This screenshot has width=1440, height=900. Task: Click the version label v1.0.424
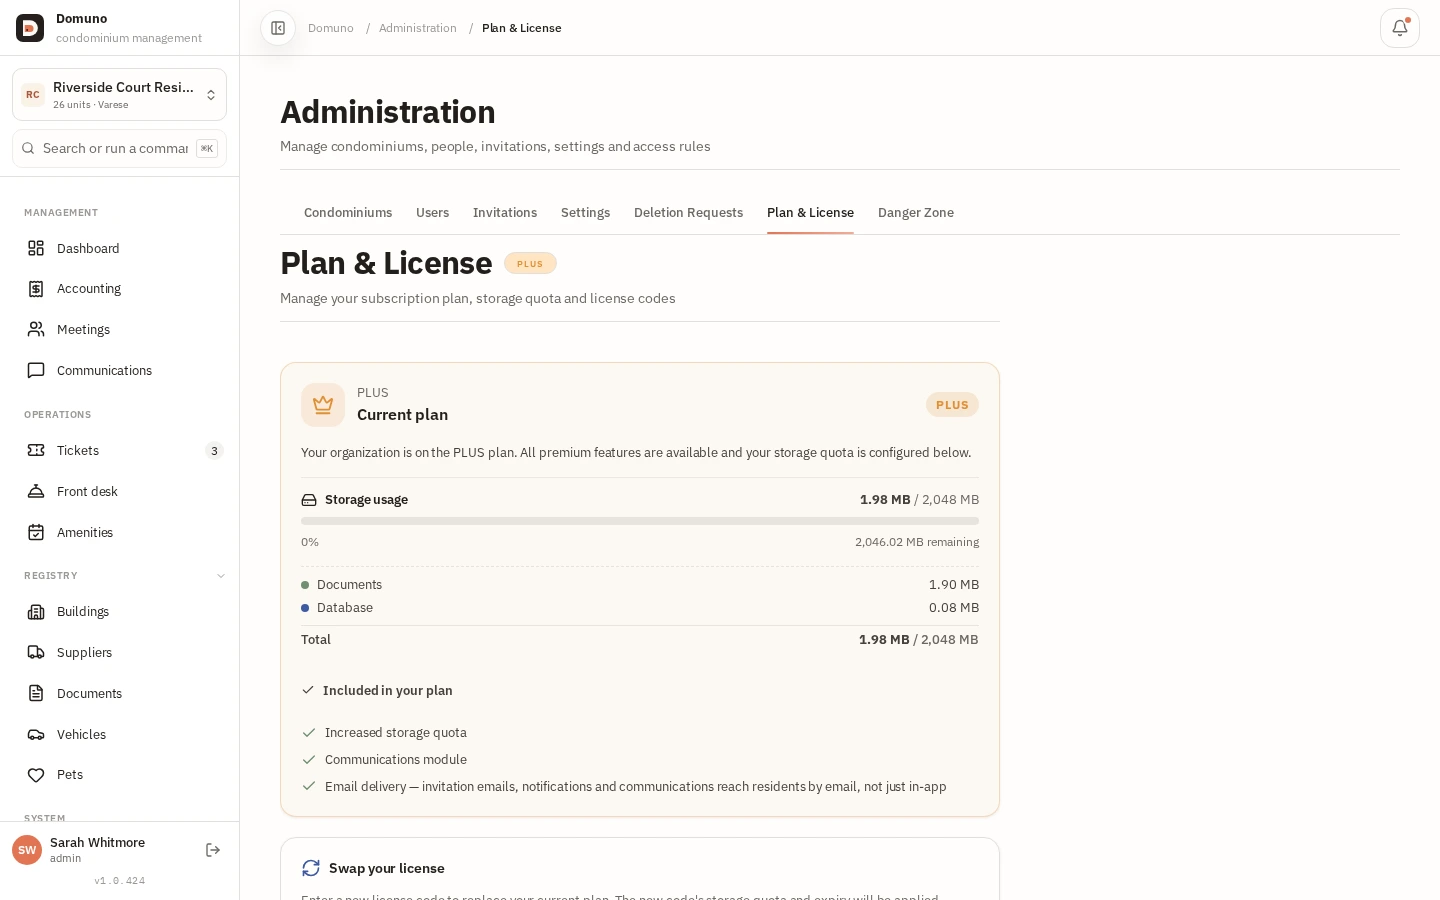(120, 881)
